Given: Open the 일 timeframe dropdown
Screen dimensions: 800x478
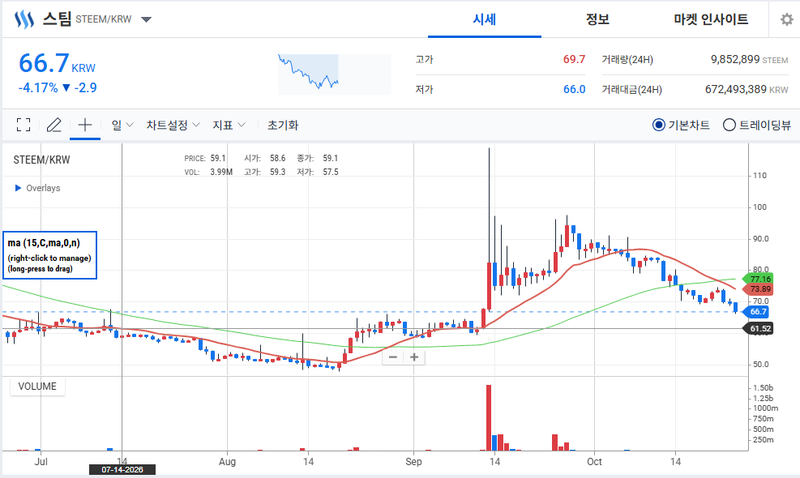Looking at the screenshot, I should tap(122, 125).
